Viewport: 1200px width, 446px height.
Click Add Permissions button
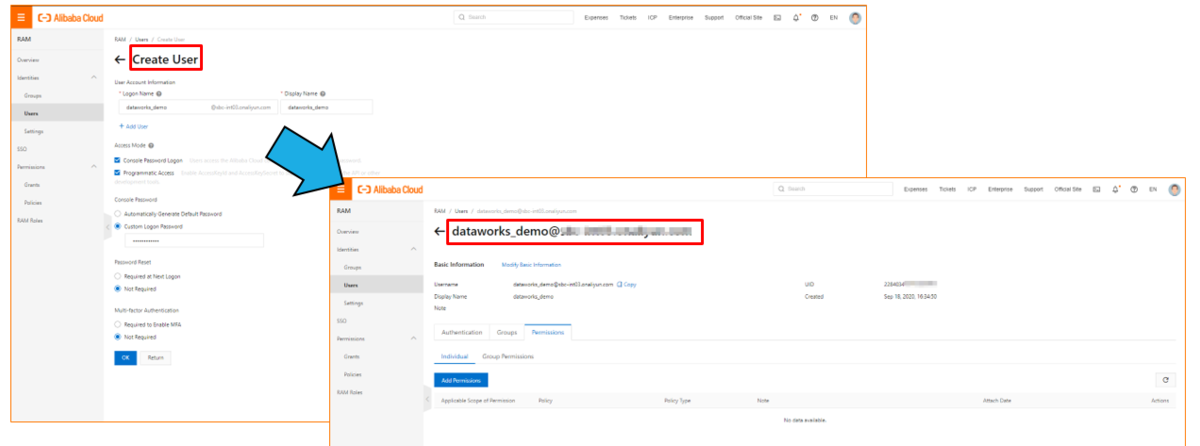[461, 380]
